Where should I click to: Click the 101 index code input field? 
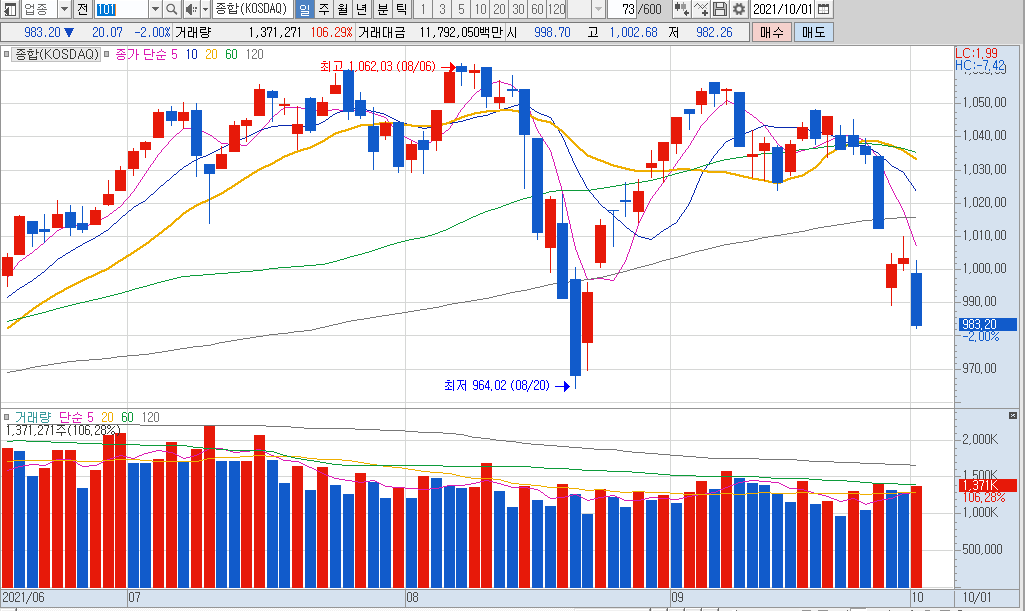122,9
